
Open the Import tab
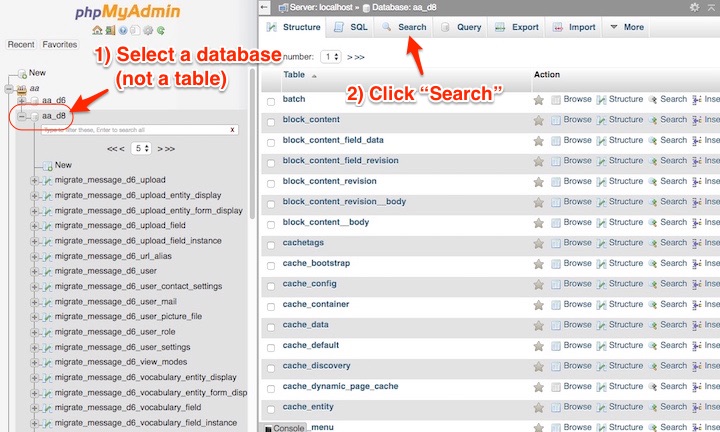[x=574, y=27]
